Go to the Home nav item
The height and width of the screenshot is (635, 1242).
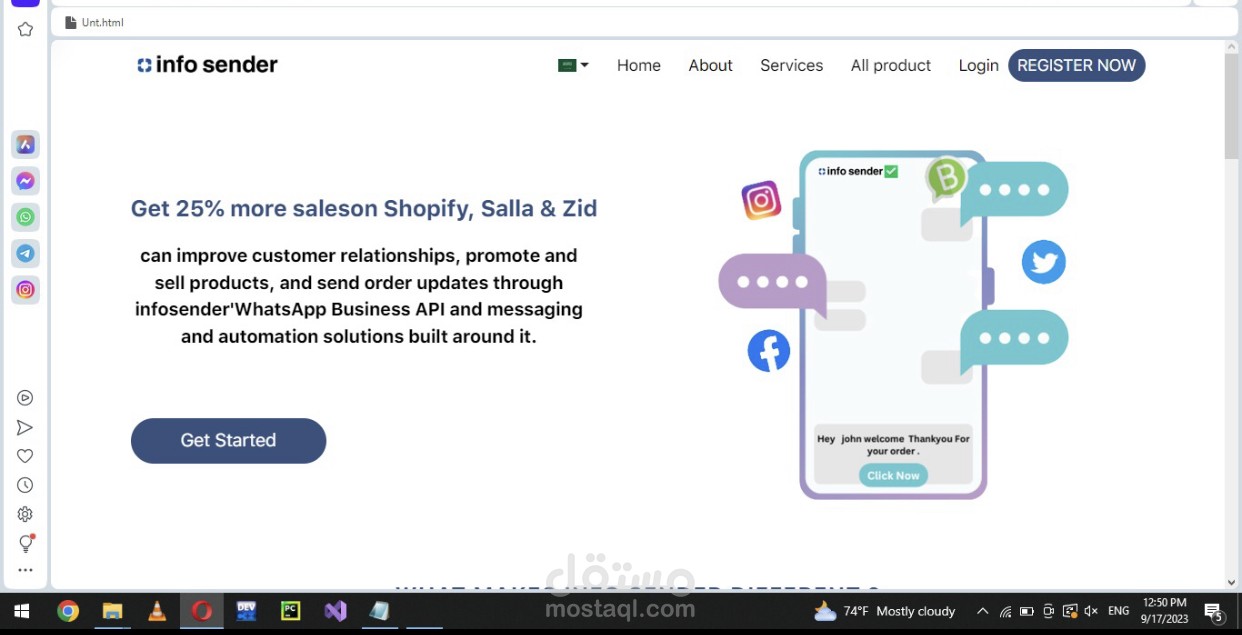(639, 65)
